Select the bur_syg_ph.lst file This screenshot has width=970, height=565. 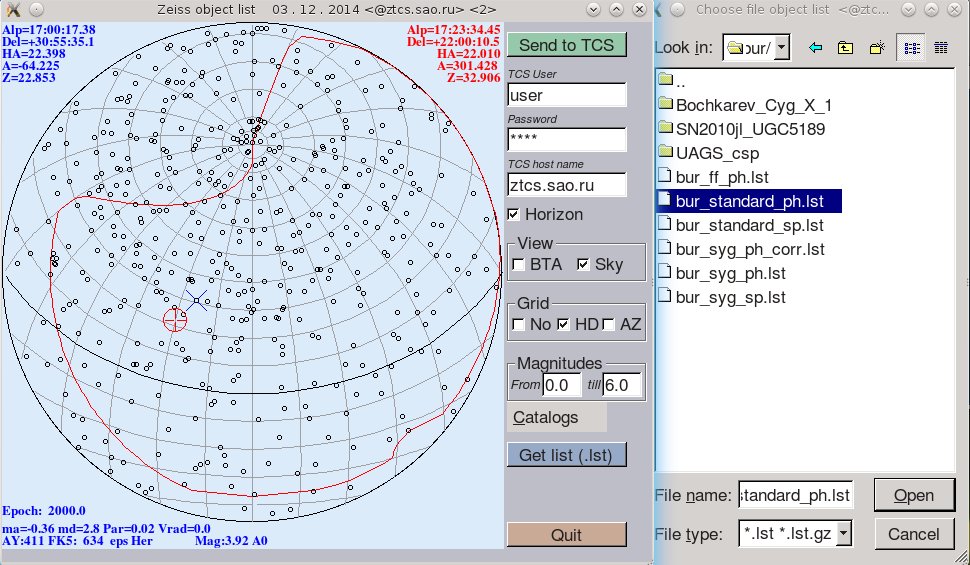(722, 274)
